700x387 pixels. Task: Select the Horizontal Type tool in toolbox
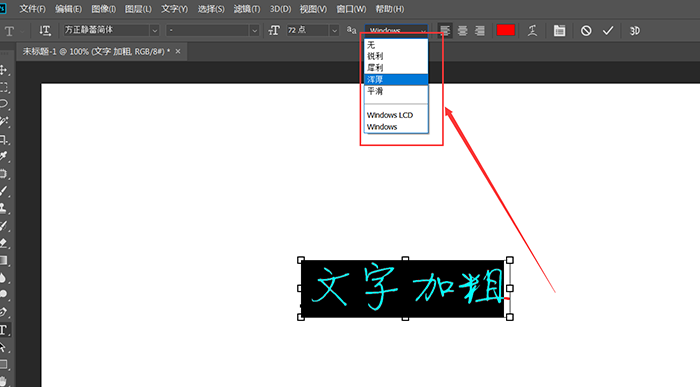4,330
